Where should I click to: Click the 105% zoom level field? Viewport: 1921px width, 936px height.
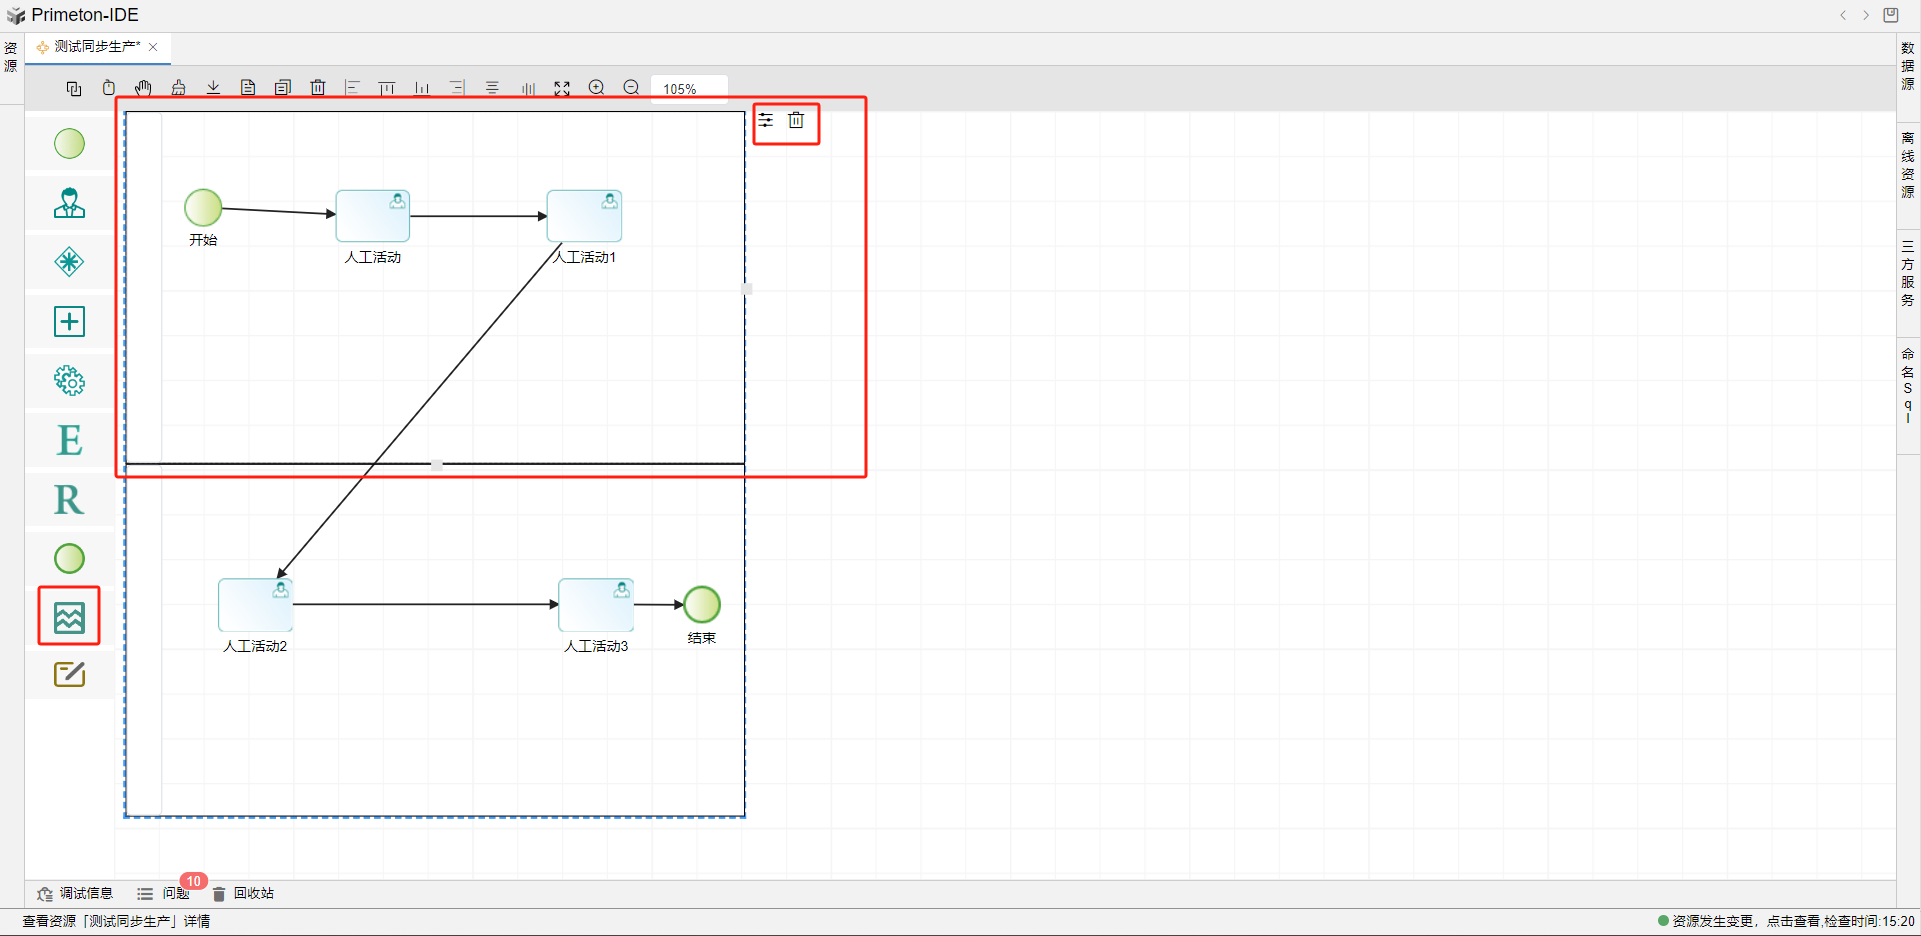688,89
